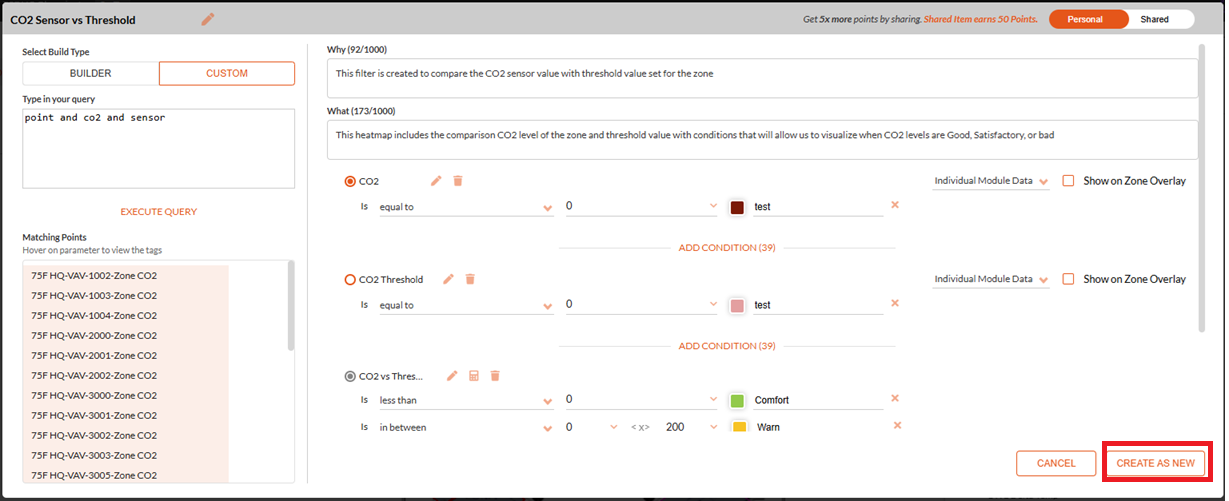
Task: Click the pencil icon next to CO2 parameter
Action: (436, 181)
